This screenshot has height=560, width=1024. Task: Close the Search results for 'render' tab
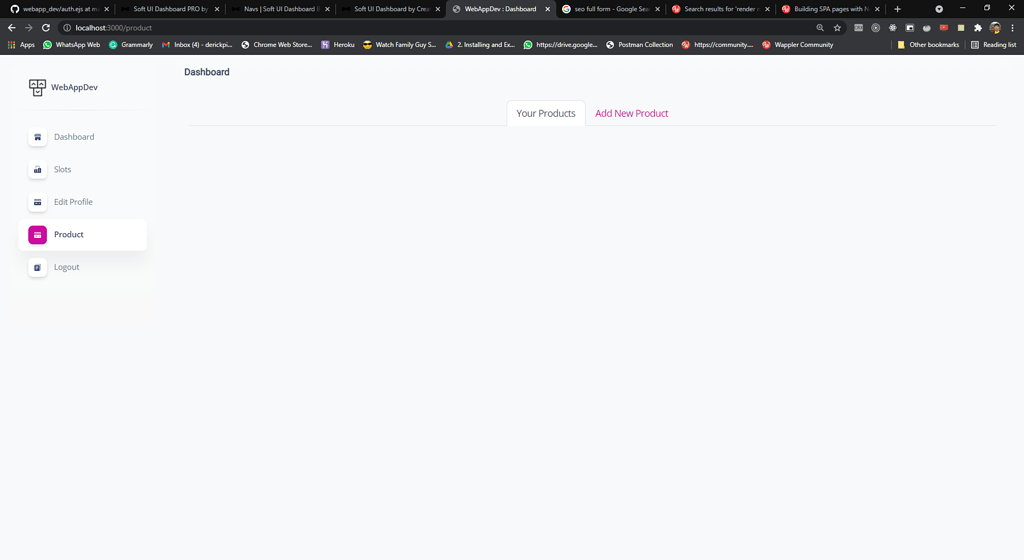coord(767,9)
